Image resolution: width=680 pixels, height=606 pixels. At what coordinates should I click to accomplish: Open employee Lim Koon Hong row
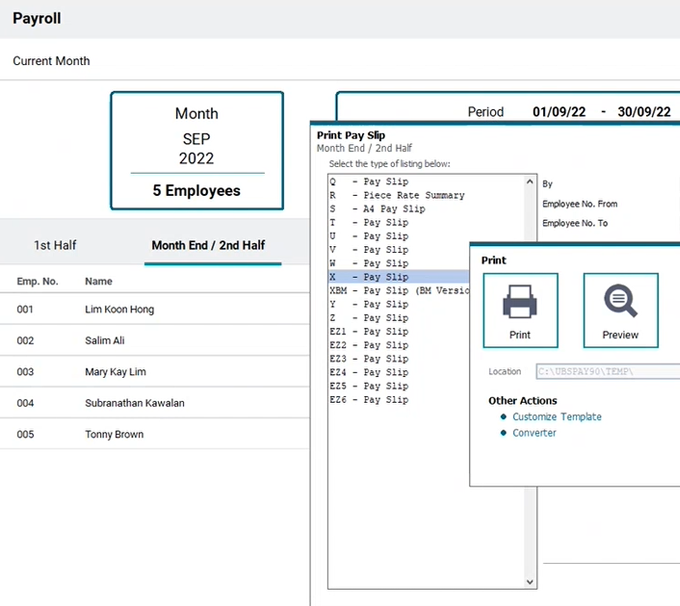pyautogui.click(x=119, y=310)
